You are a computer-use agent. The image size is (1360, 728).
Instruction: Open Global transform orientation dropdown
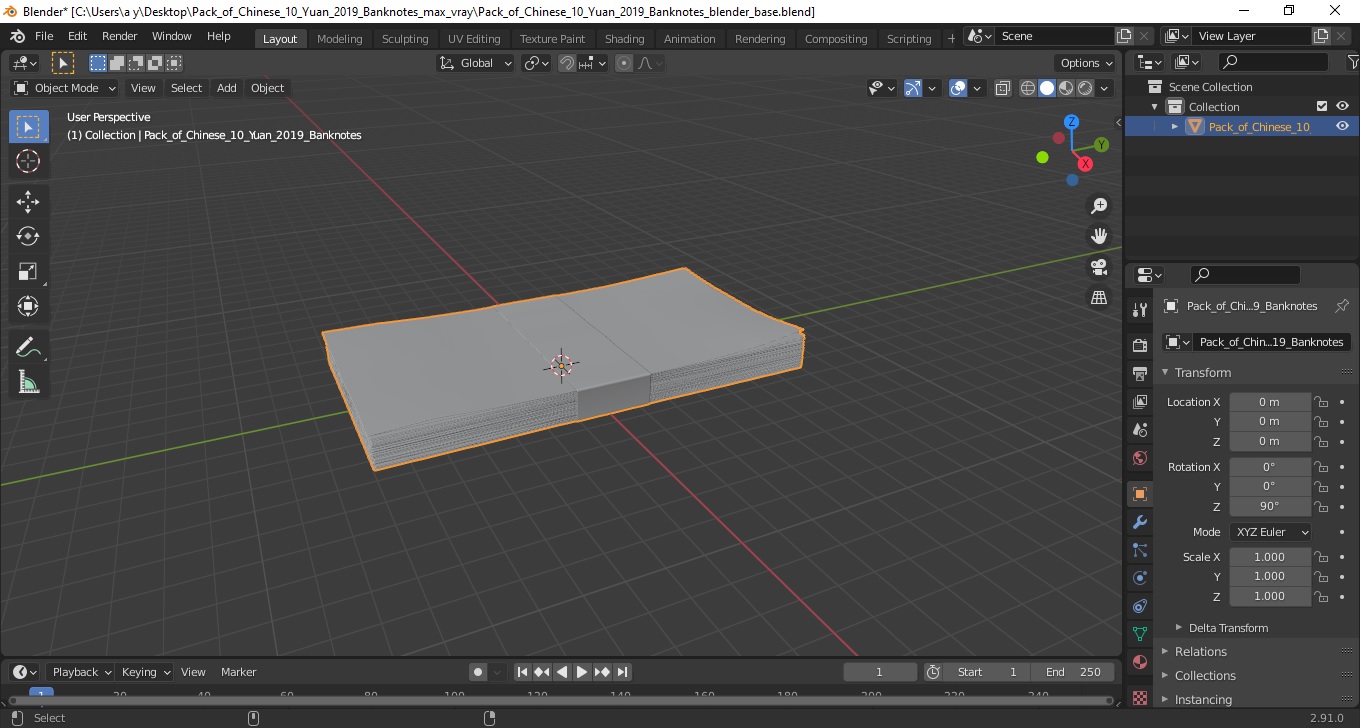tap(476, 63)
